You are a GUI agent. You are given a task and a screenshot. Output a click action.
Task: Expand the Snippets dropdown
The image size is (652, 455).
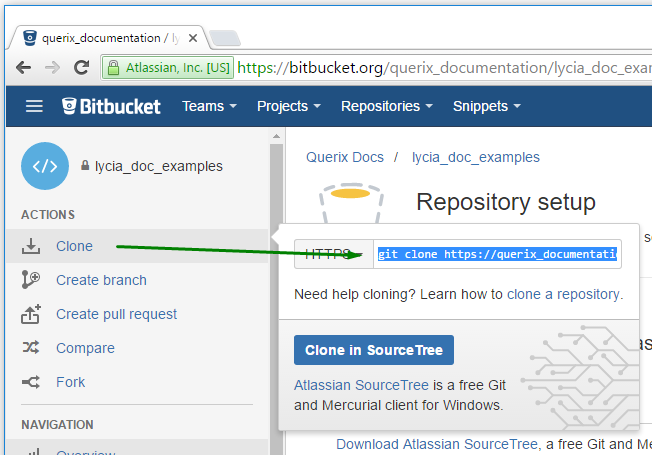coord(486,106)
